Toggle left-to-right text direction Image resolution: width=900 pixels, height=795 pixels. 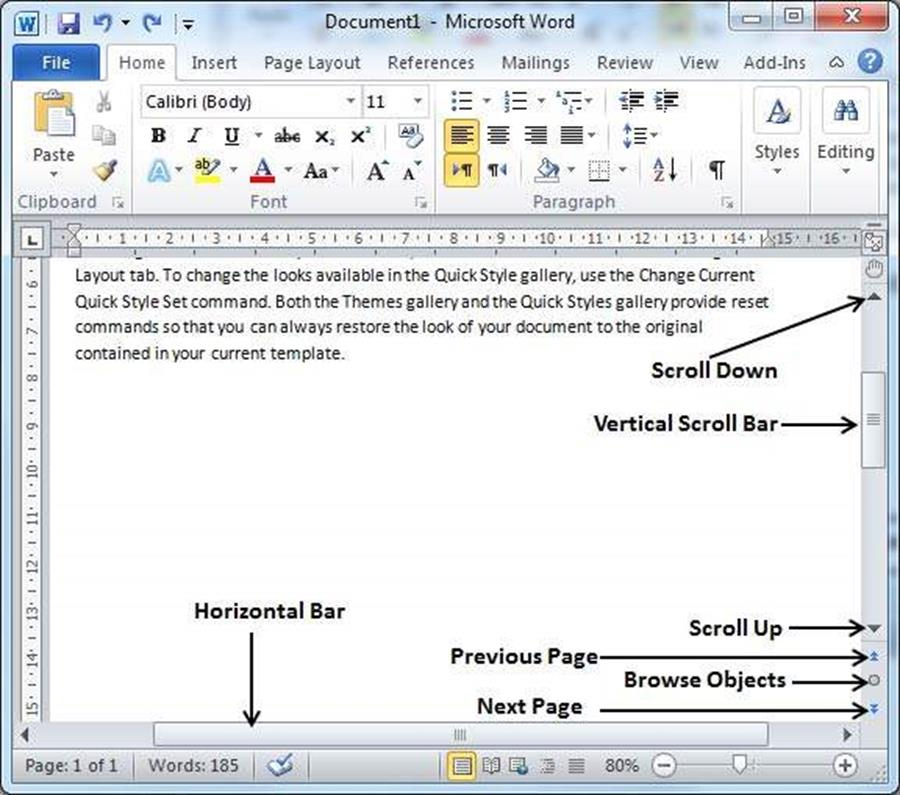461,170
